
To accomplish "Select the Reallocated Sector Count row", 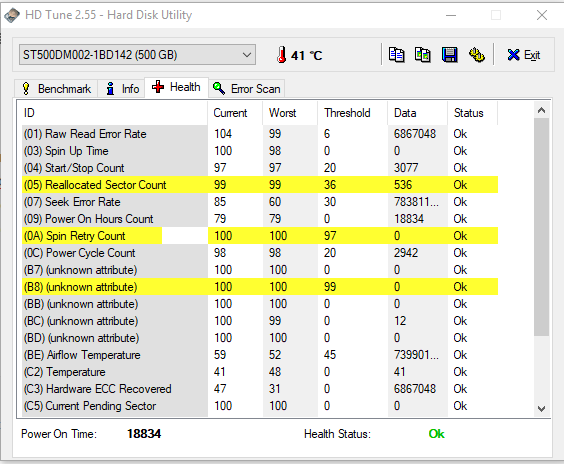I will point(260,185).
